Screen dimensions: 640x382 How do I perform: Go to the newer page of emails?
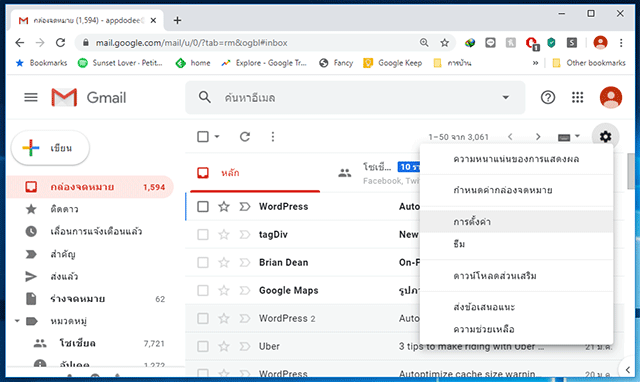(510, 137)
